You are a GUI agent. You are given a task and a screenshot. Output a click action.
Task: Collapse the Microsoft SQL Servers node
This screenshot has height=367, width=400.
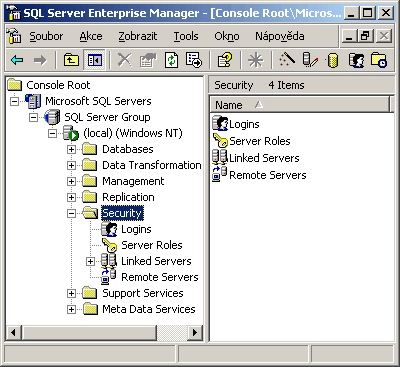(x=14, y=101)
